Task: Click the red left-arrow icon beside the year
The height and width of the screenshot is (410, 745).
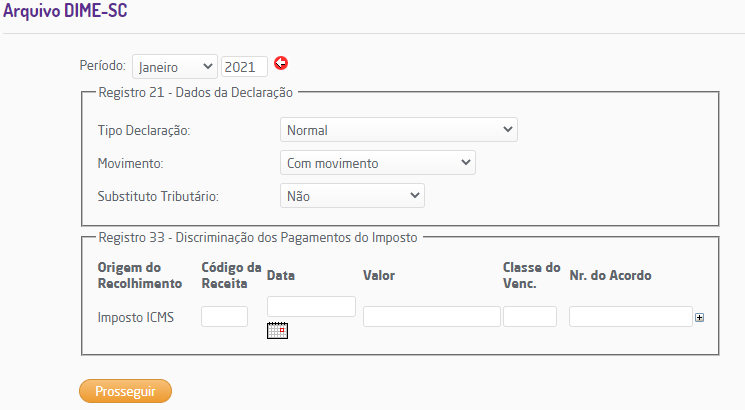Action: [x=281, y=64]
